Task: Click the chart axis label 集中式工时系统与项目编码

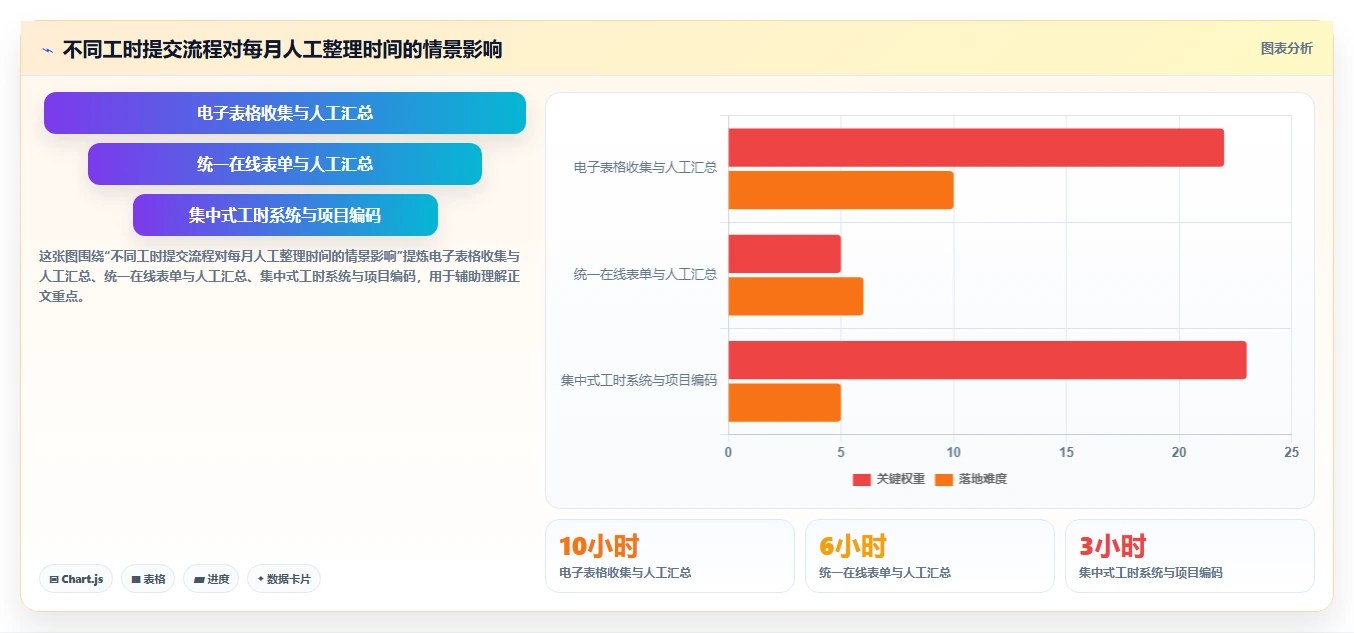Action: (639, 381)
